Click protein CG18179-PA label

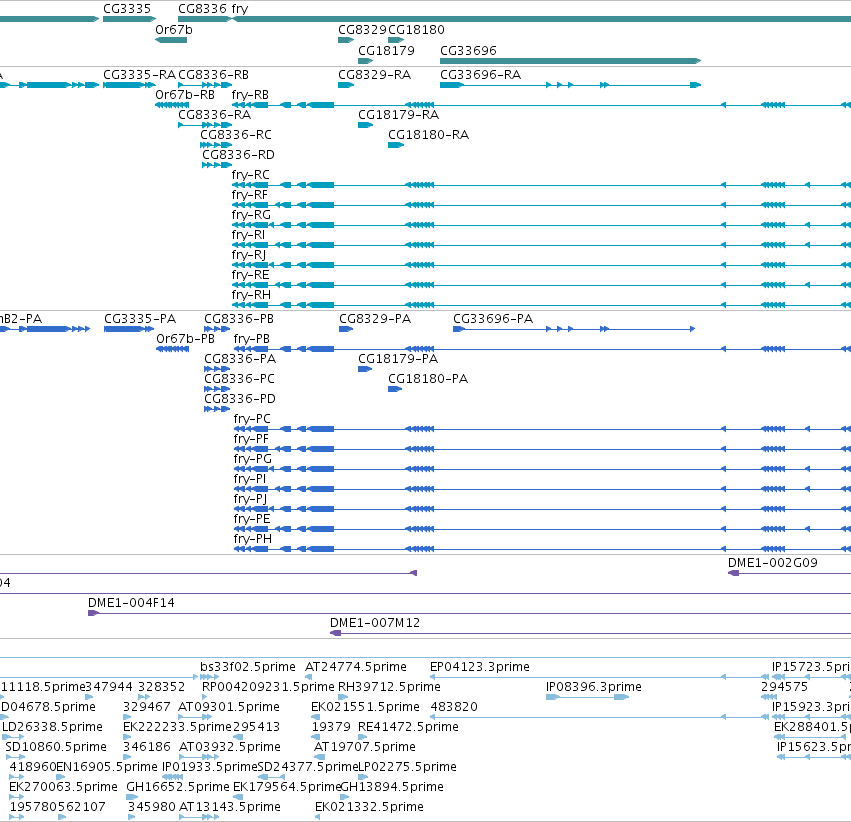pos(398,359)
